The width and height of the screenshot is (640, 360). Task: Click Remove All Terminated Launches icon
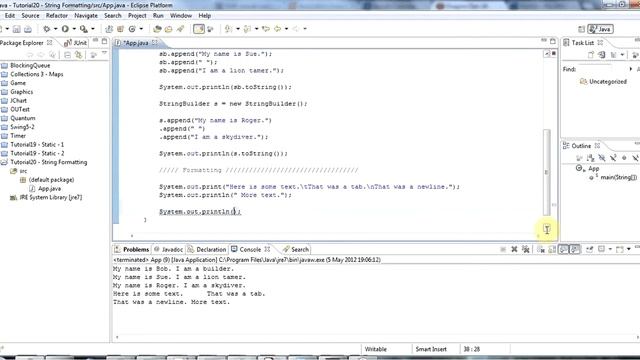coord(526,249)
